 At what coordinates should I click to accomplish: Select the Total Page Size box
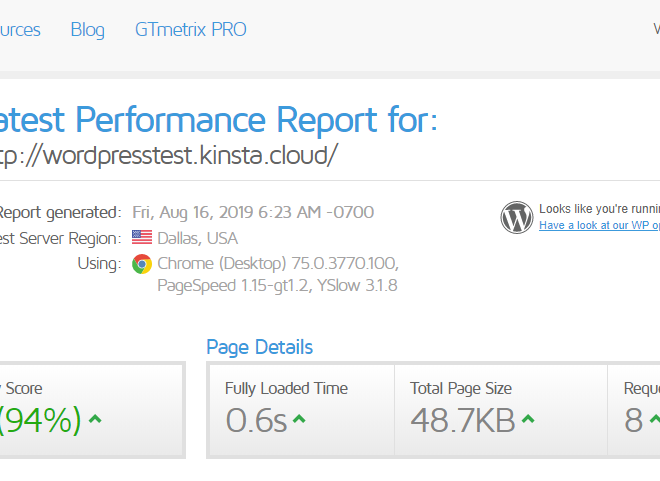coord(501,410)
